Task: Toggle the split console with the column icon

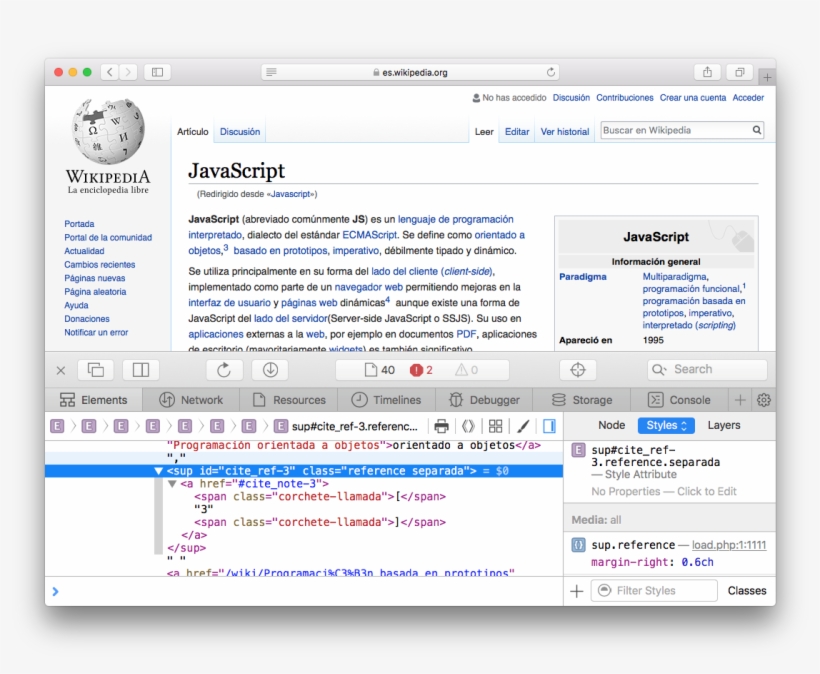Action: coord(139,369)
